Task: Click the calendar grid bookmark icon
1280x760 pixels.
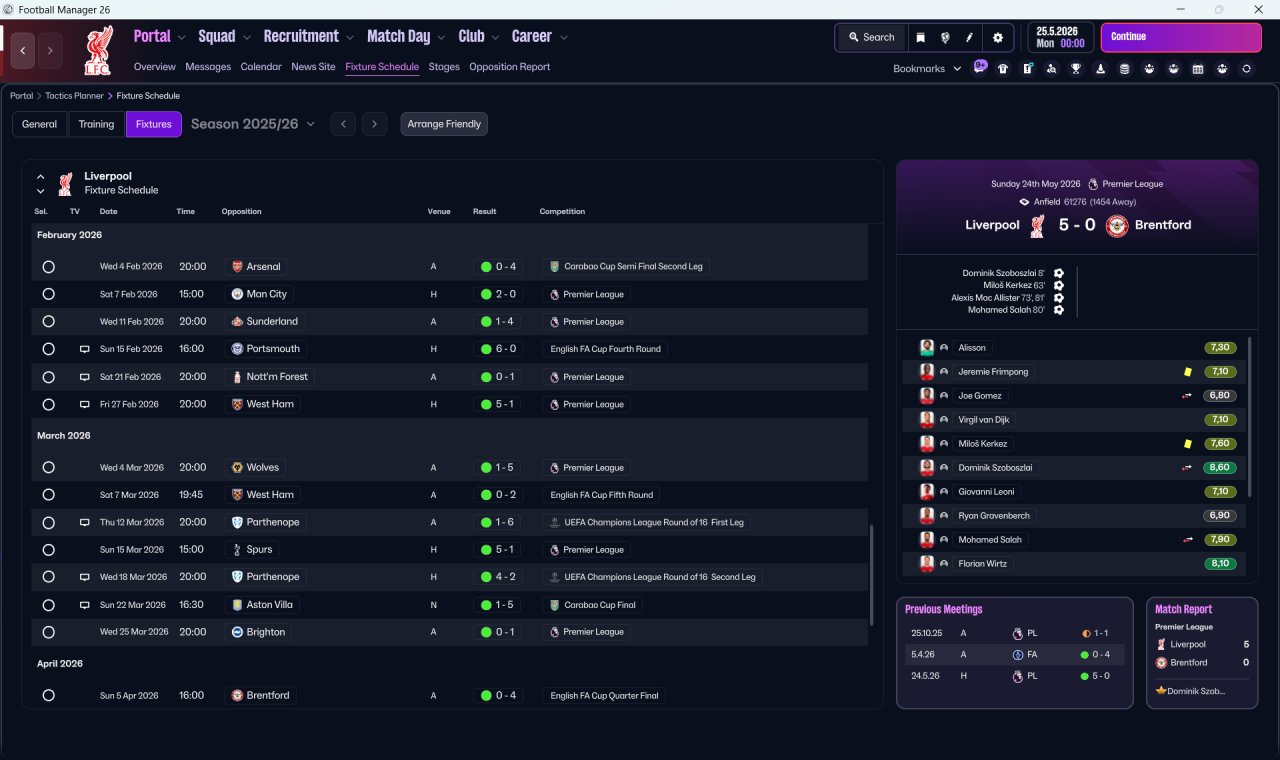Action: [1198, 69]
